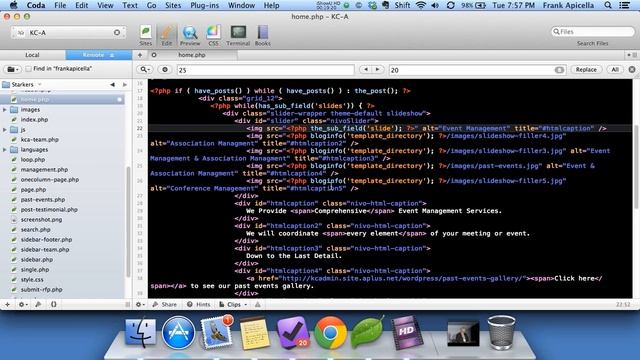Select management.php in file list
The width and height of the screenshot is (640, 360).
[x=44, y=169]
